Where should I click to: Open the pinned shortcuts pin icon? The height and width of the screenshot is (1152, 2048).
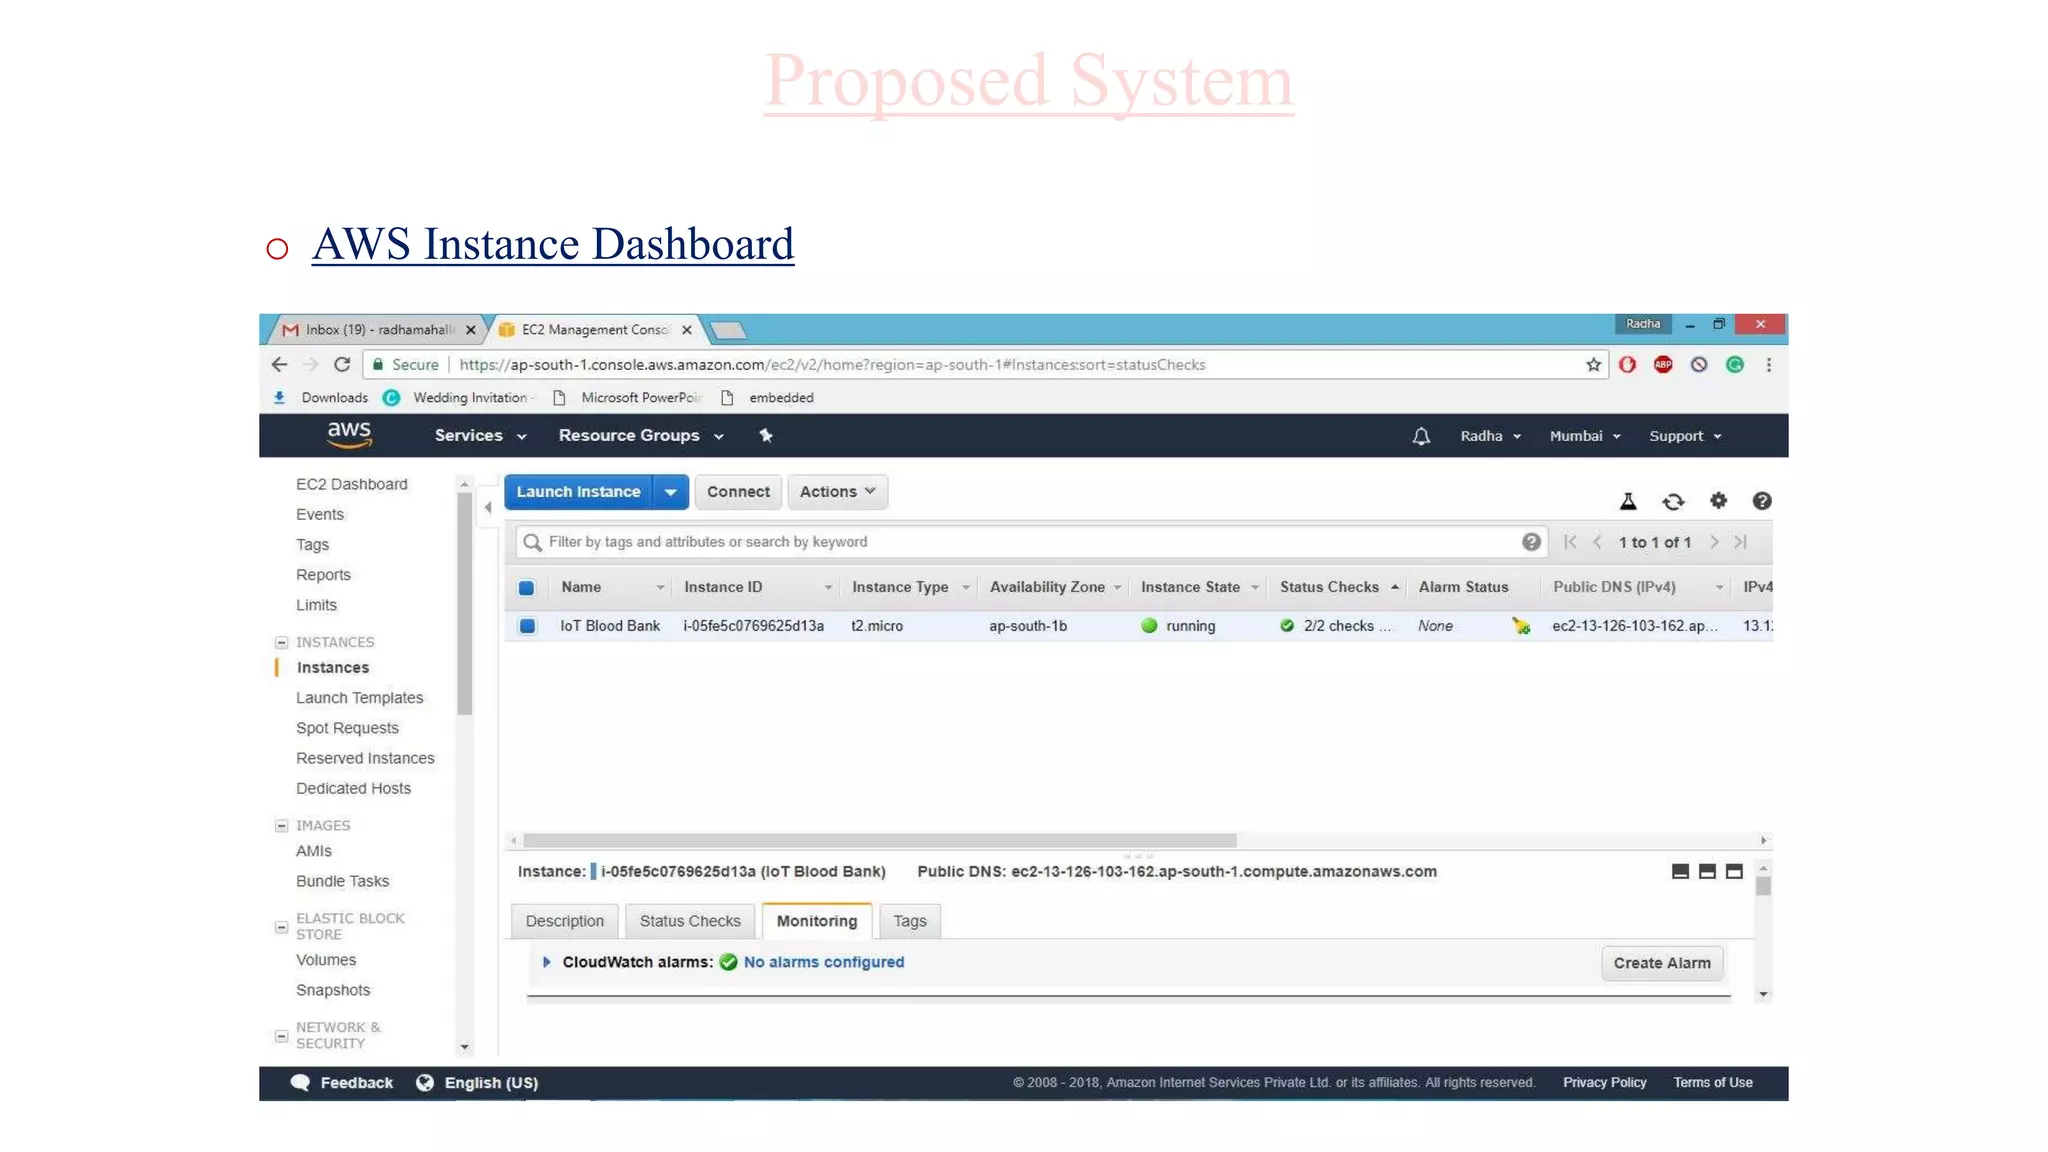point(766,436)
